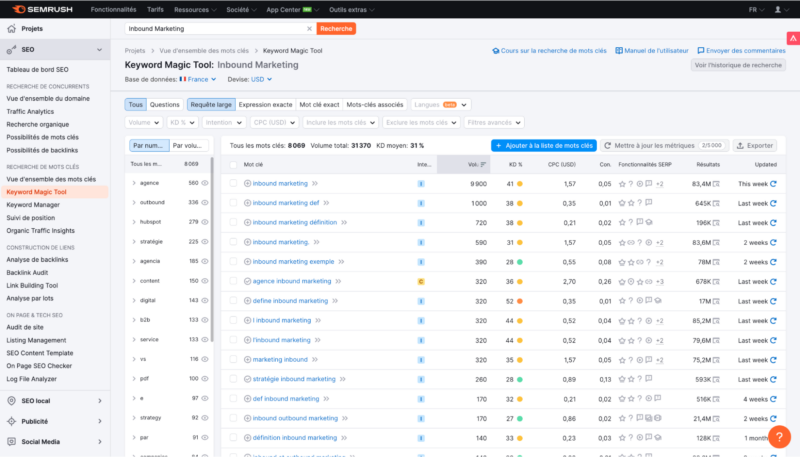
Task: Open Cours sur la recherche de mots clés link
Action: 549,50
